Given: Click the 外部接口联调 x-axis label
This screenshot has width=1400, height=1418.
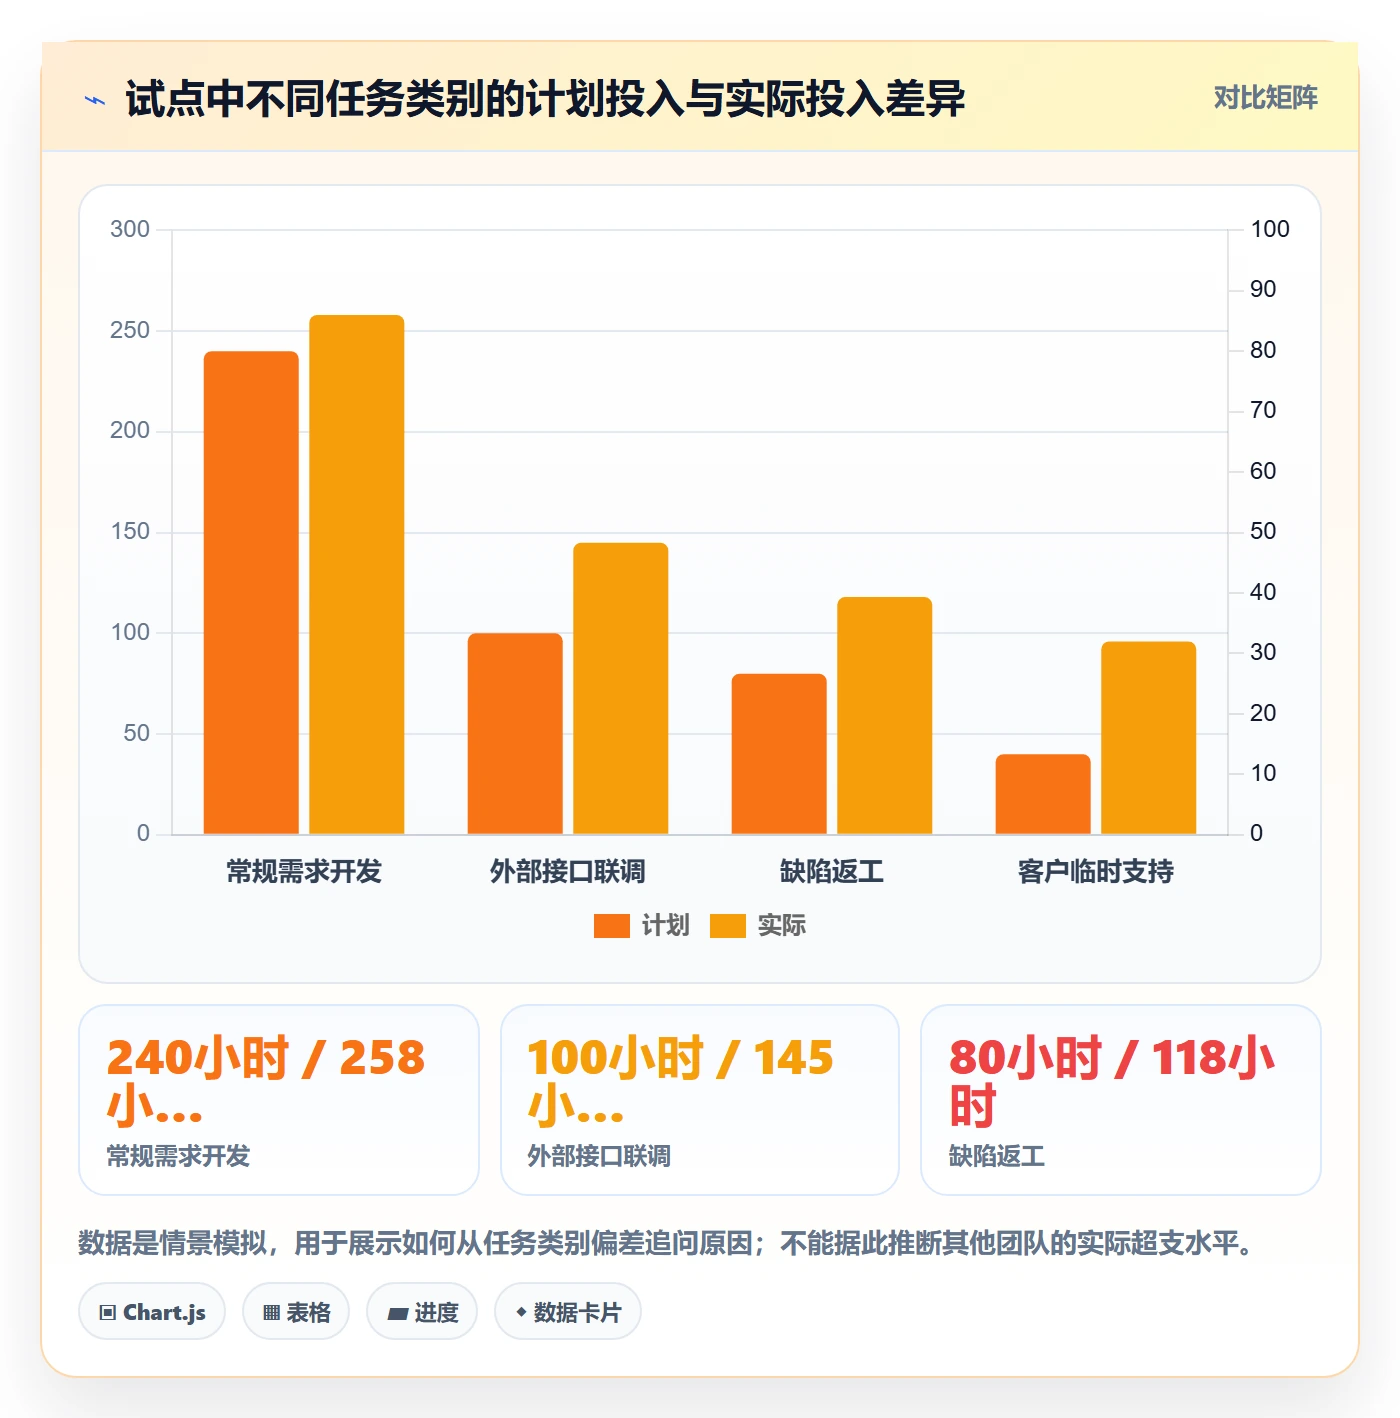Looking at the screenshot, I should [568, 872].
